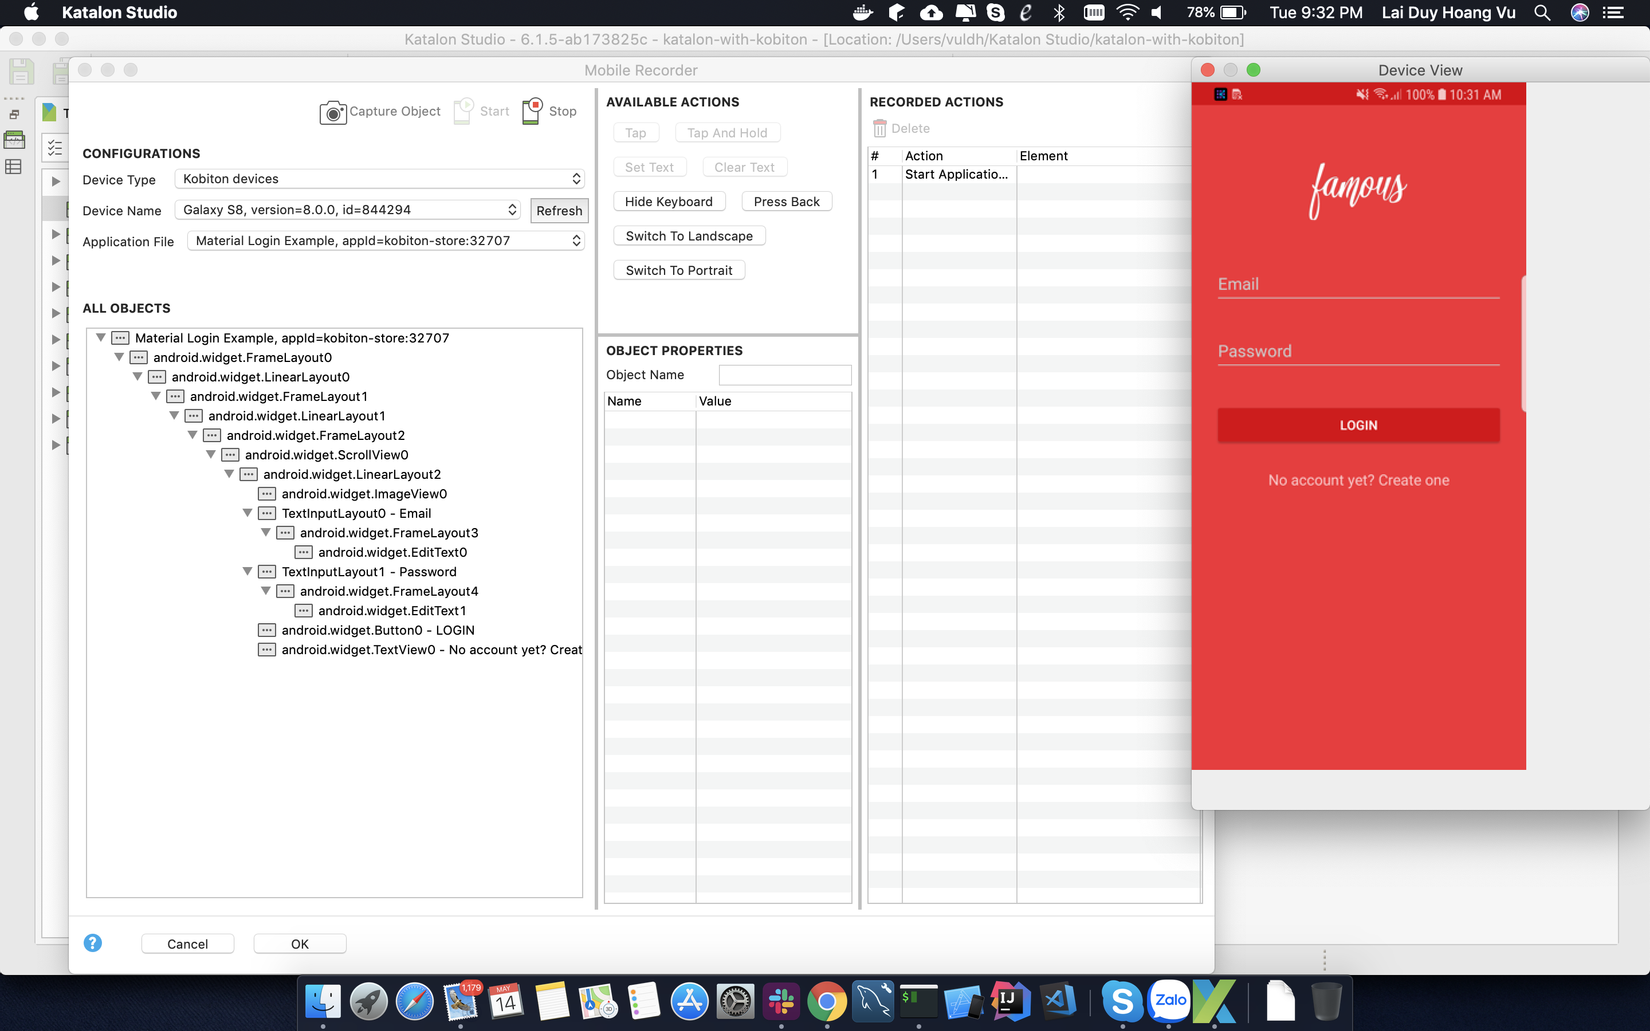
Task: Select android.widget.TextView0 tree item
Action: click(420, 650)
